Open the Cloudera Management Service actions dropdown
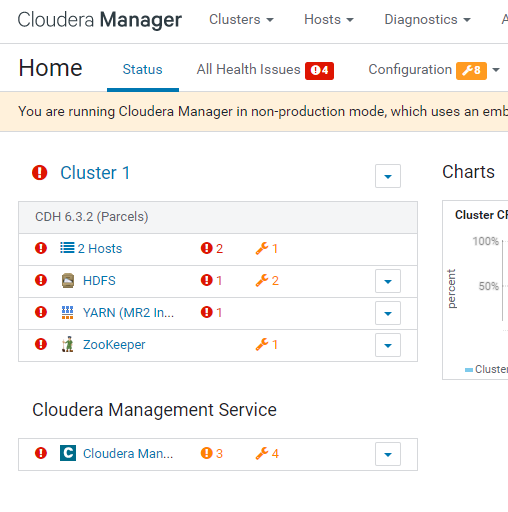Viewport: 508px width, 512px height. (x=388, y=454)
